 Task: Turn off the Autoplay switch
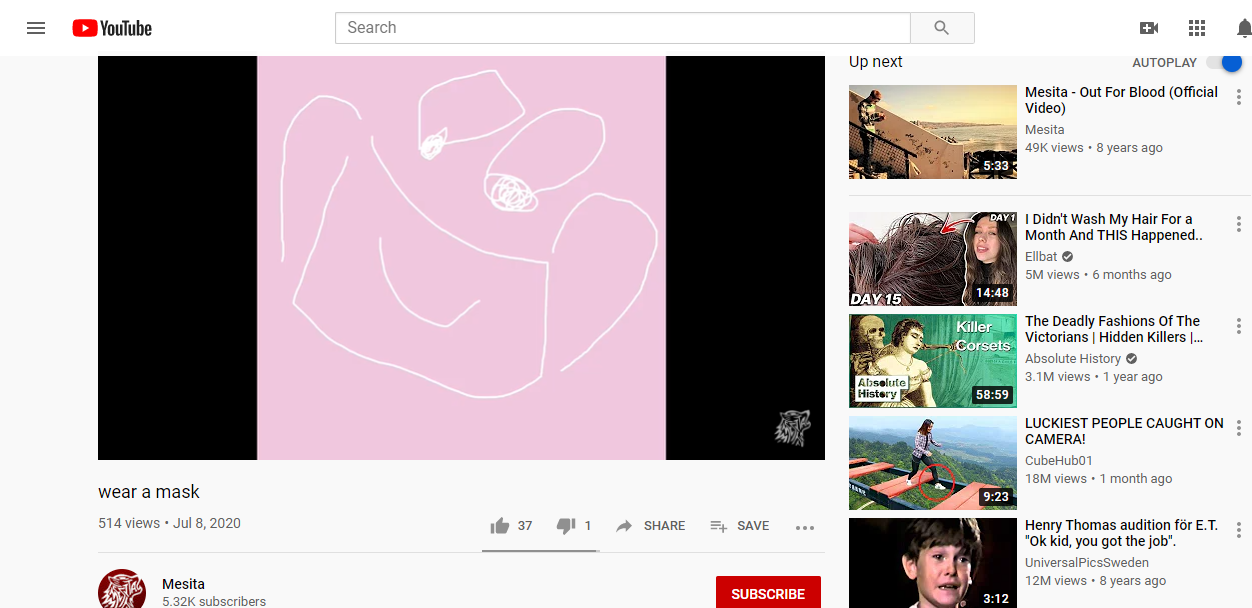1224,63
